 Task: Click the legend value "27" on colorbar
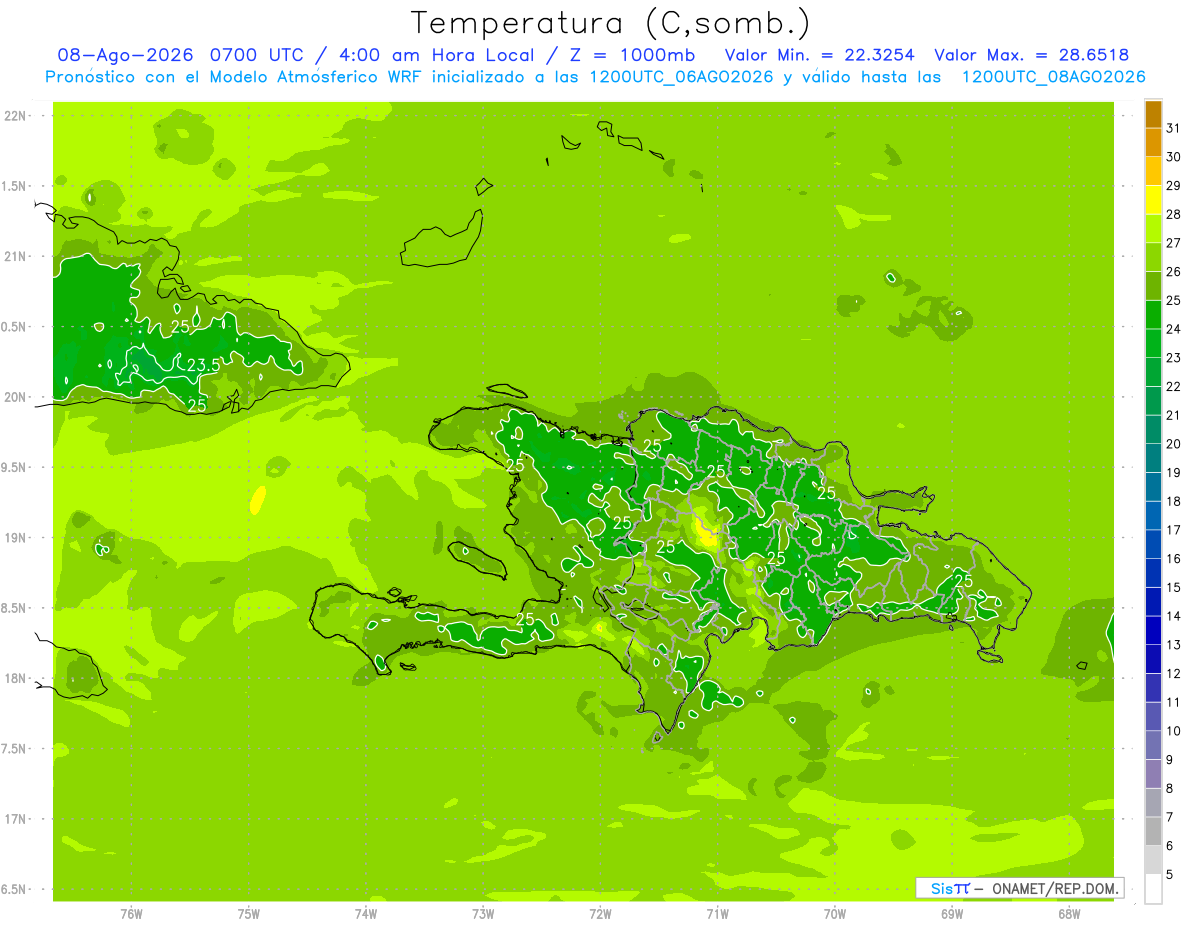[1173, 243]
